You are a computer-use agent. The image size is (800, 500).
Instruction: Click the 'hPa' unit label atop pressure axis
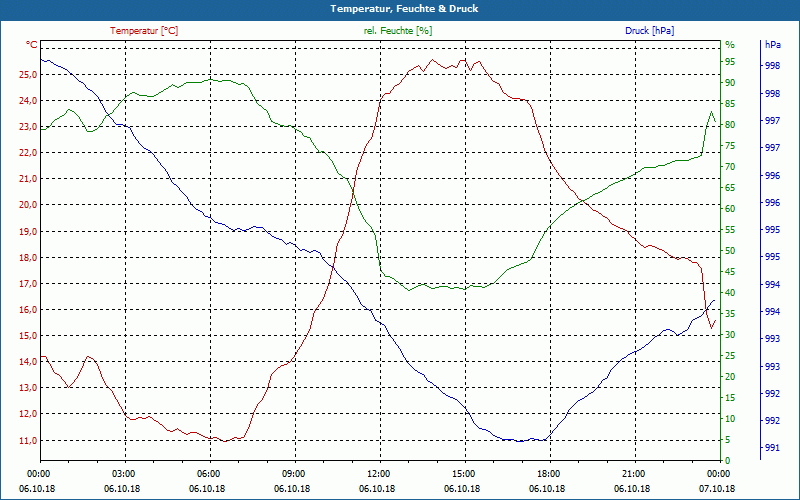772,45
